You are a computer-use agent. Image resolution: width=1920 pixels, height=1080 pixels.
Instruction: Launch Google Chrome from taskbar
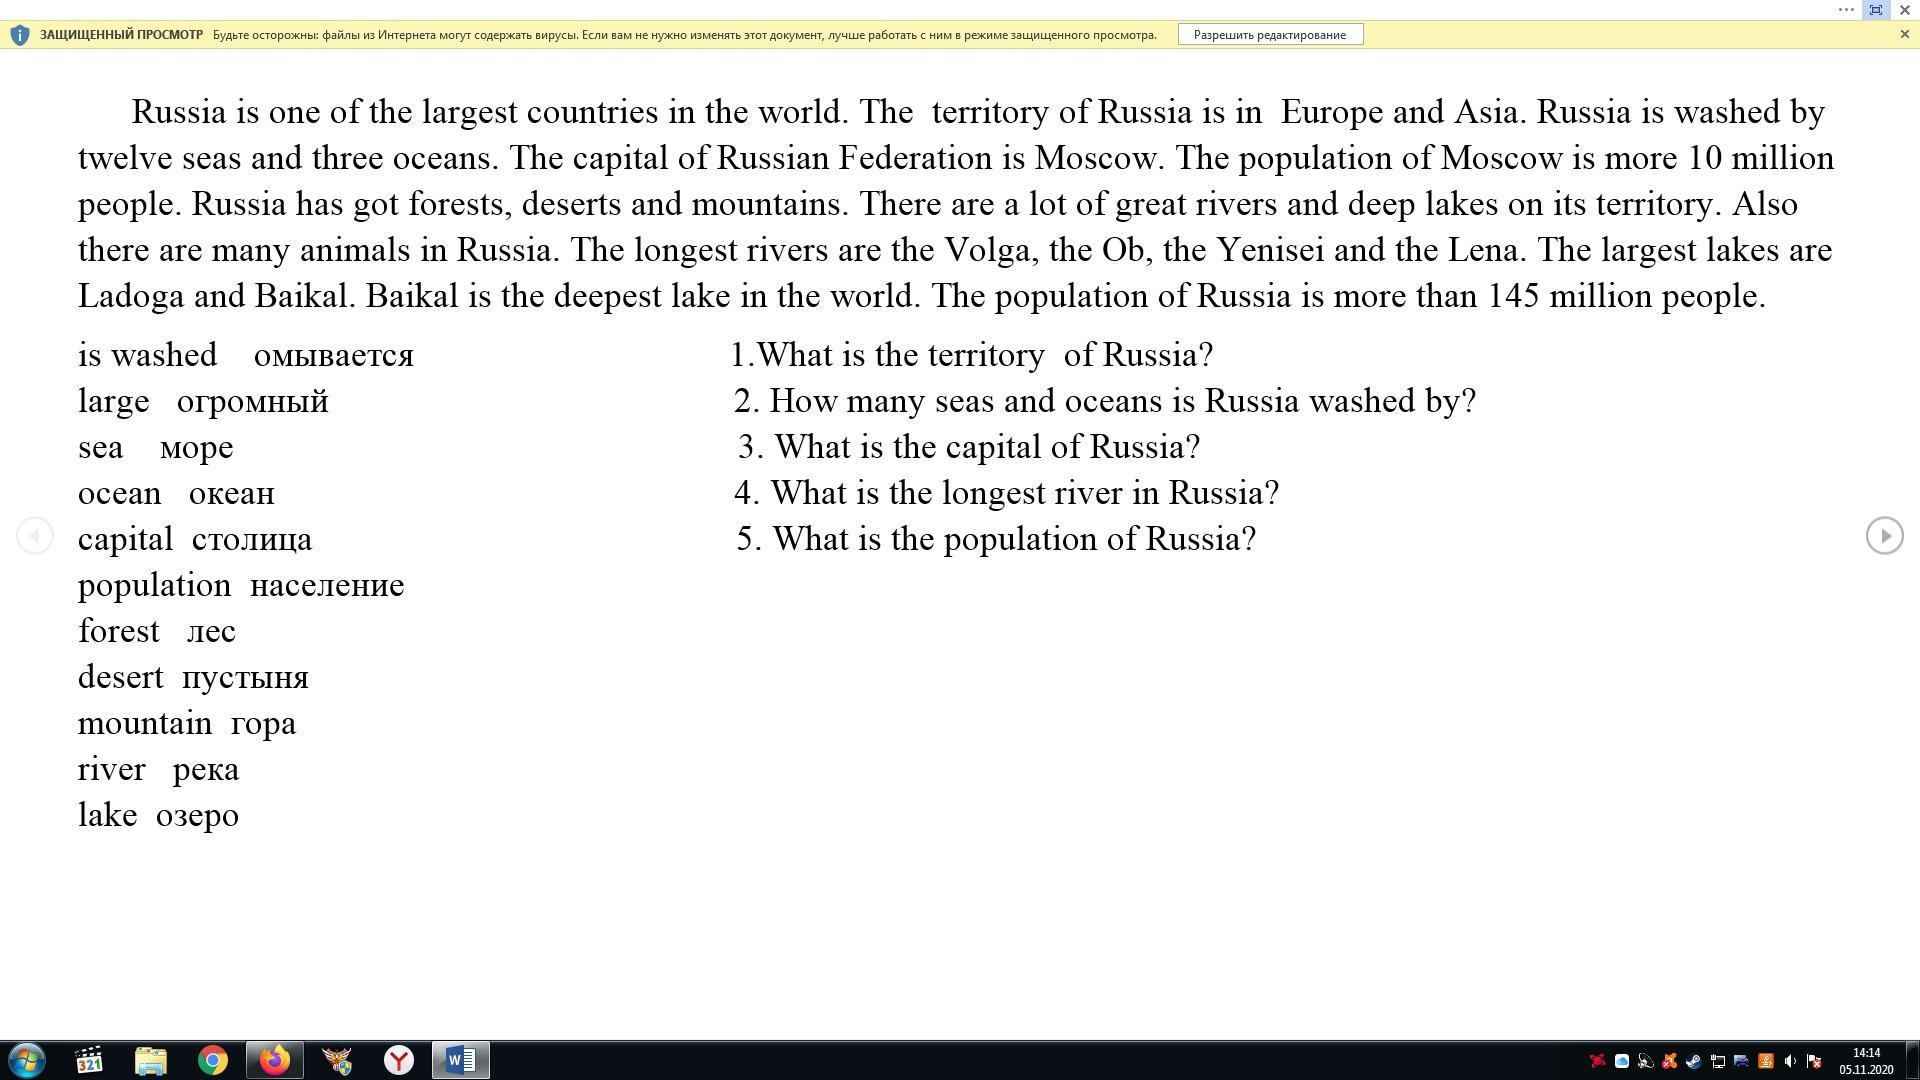pos(212,1060)
